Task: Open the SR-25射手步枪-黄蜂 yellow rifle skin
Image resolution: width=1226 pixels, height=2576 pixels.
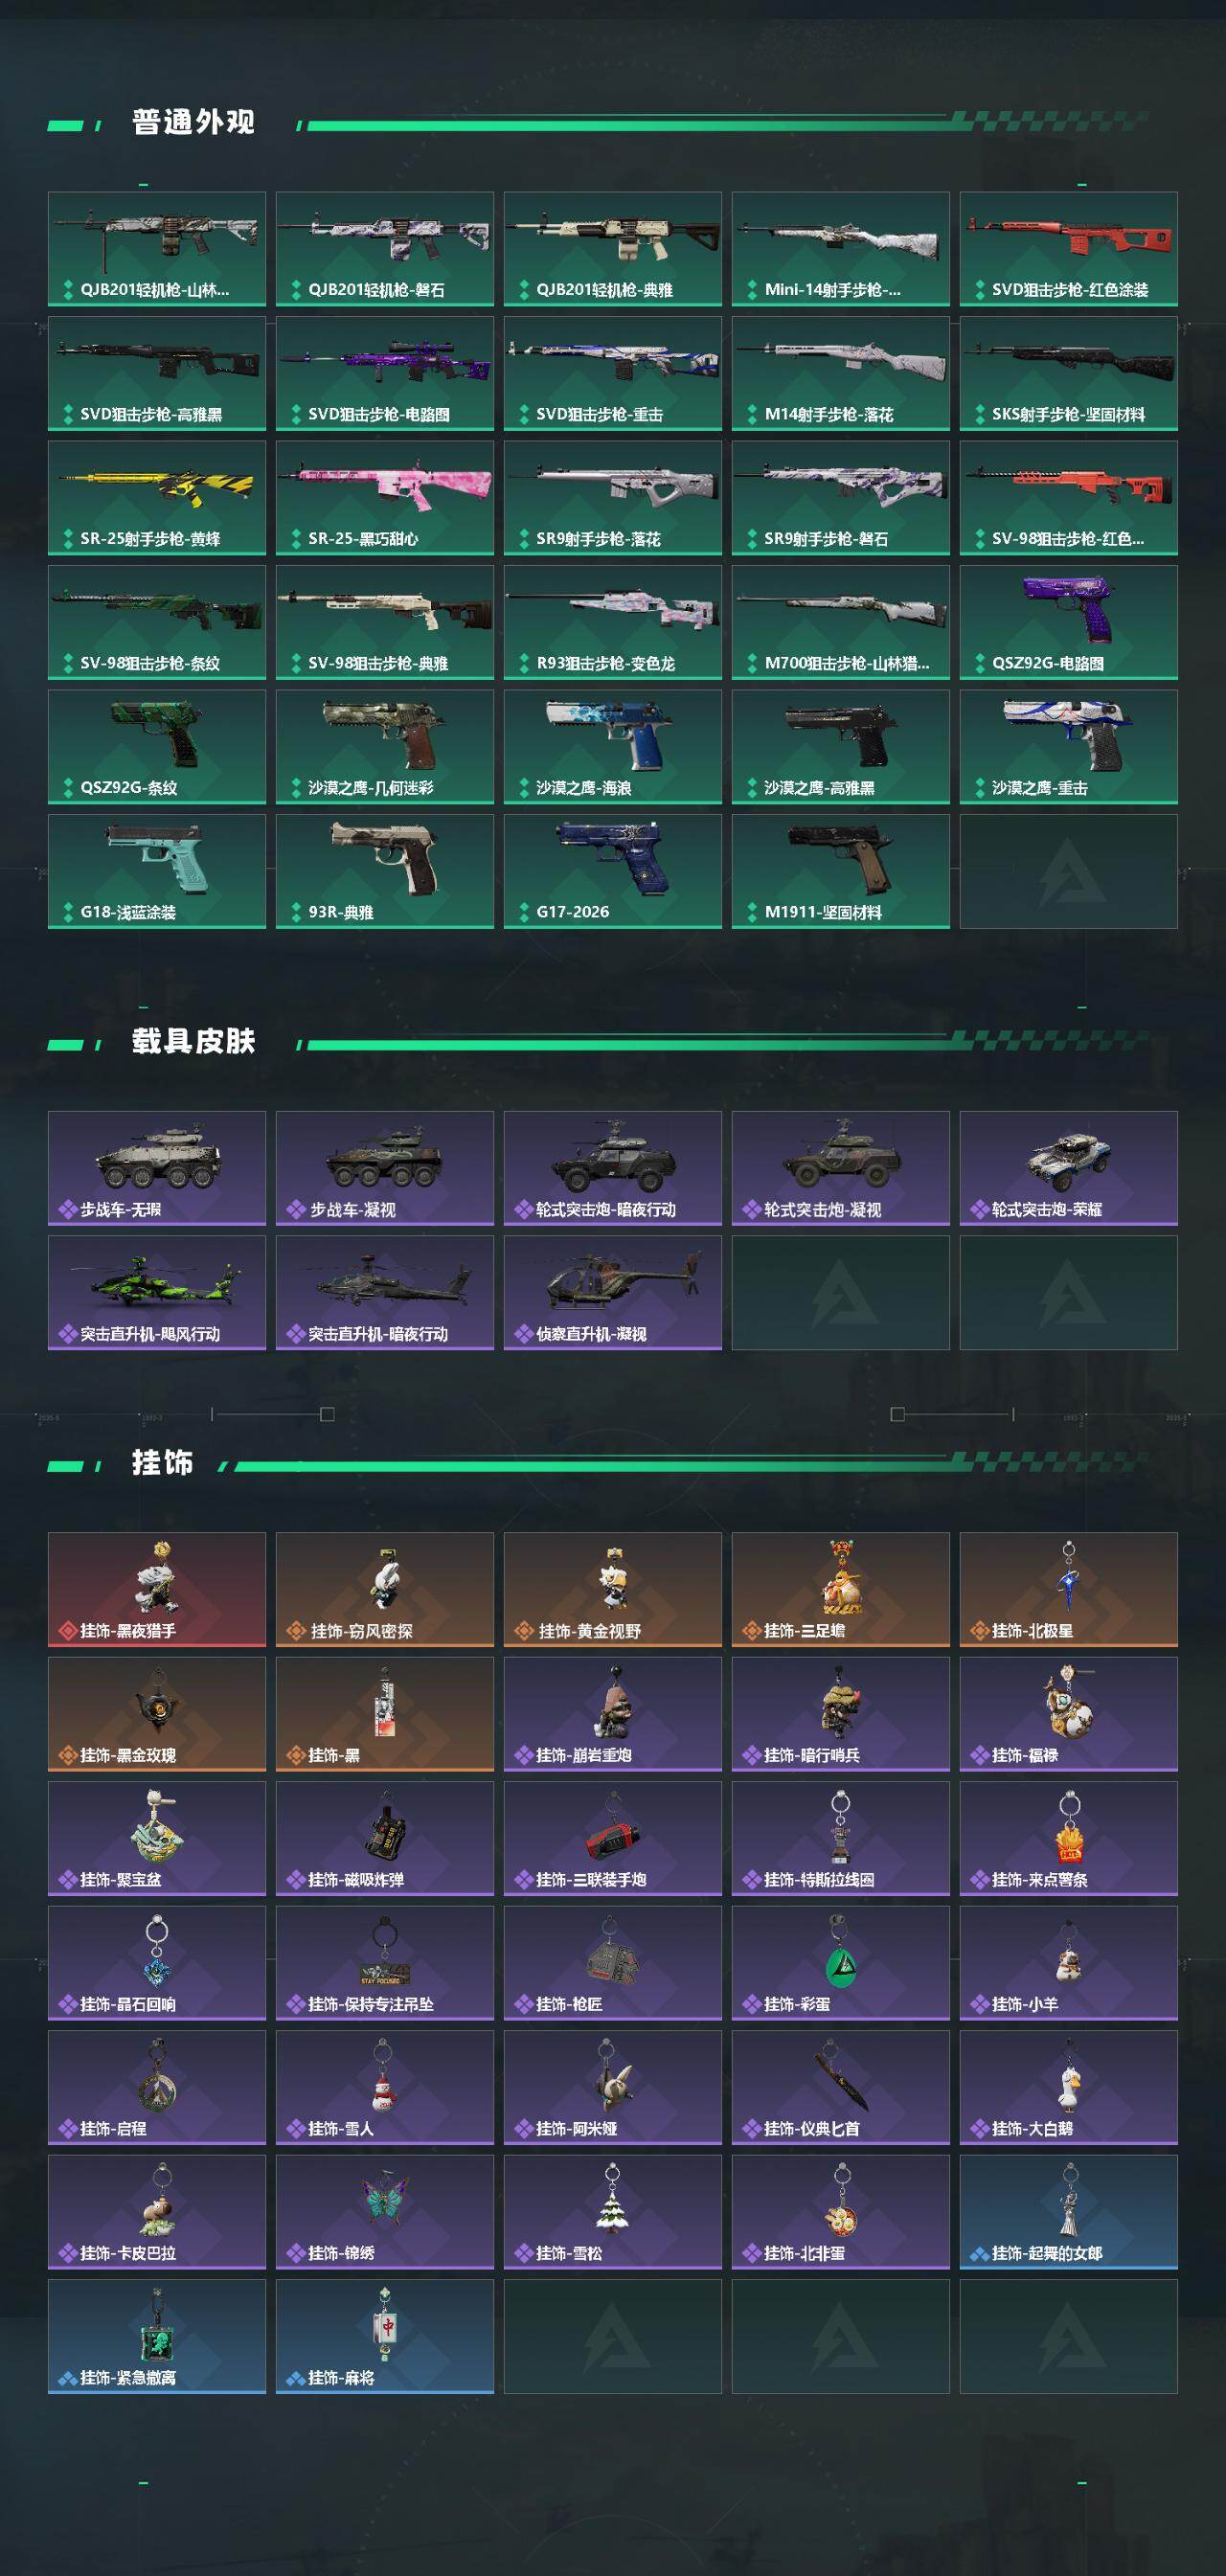Action: (157, 498)
